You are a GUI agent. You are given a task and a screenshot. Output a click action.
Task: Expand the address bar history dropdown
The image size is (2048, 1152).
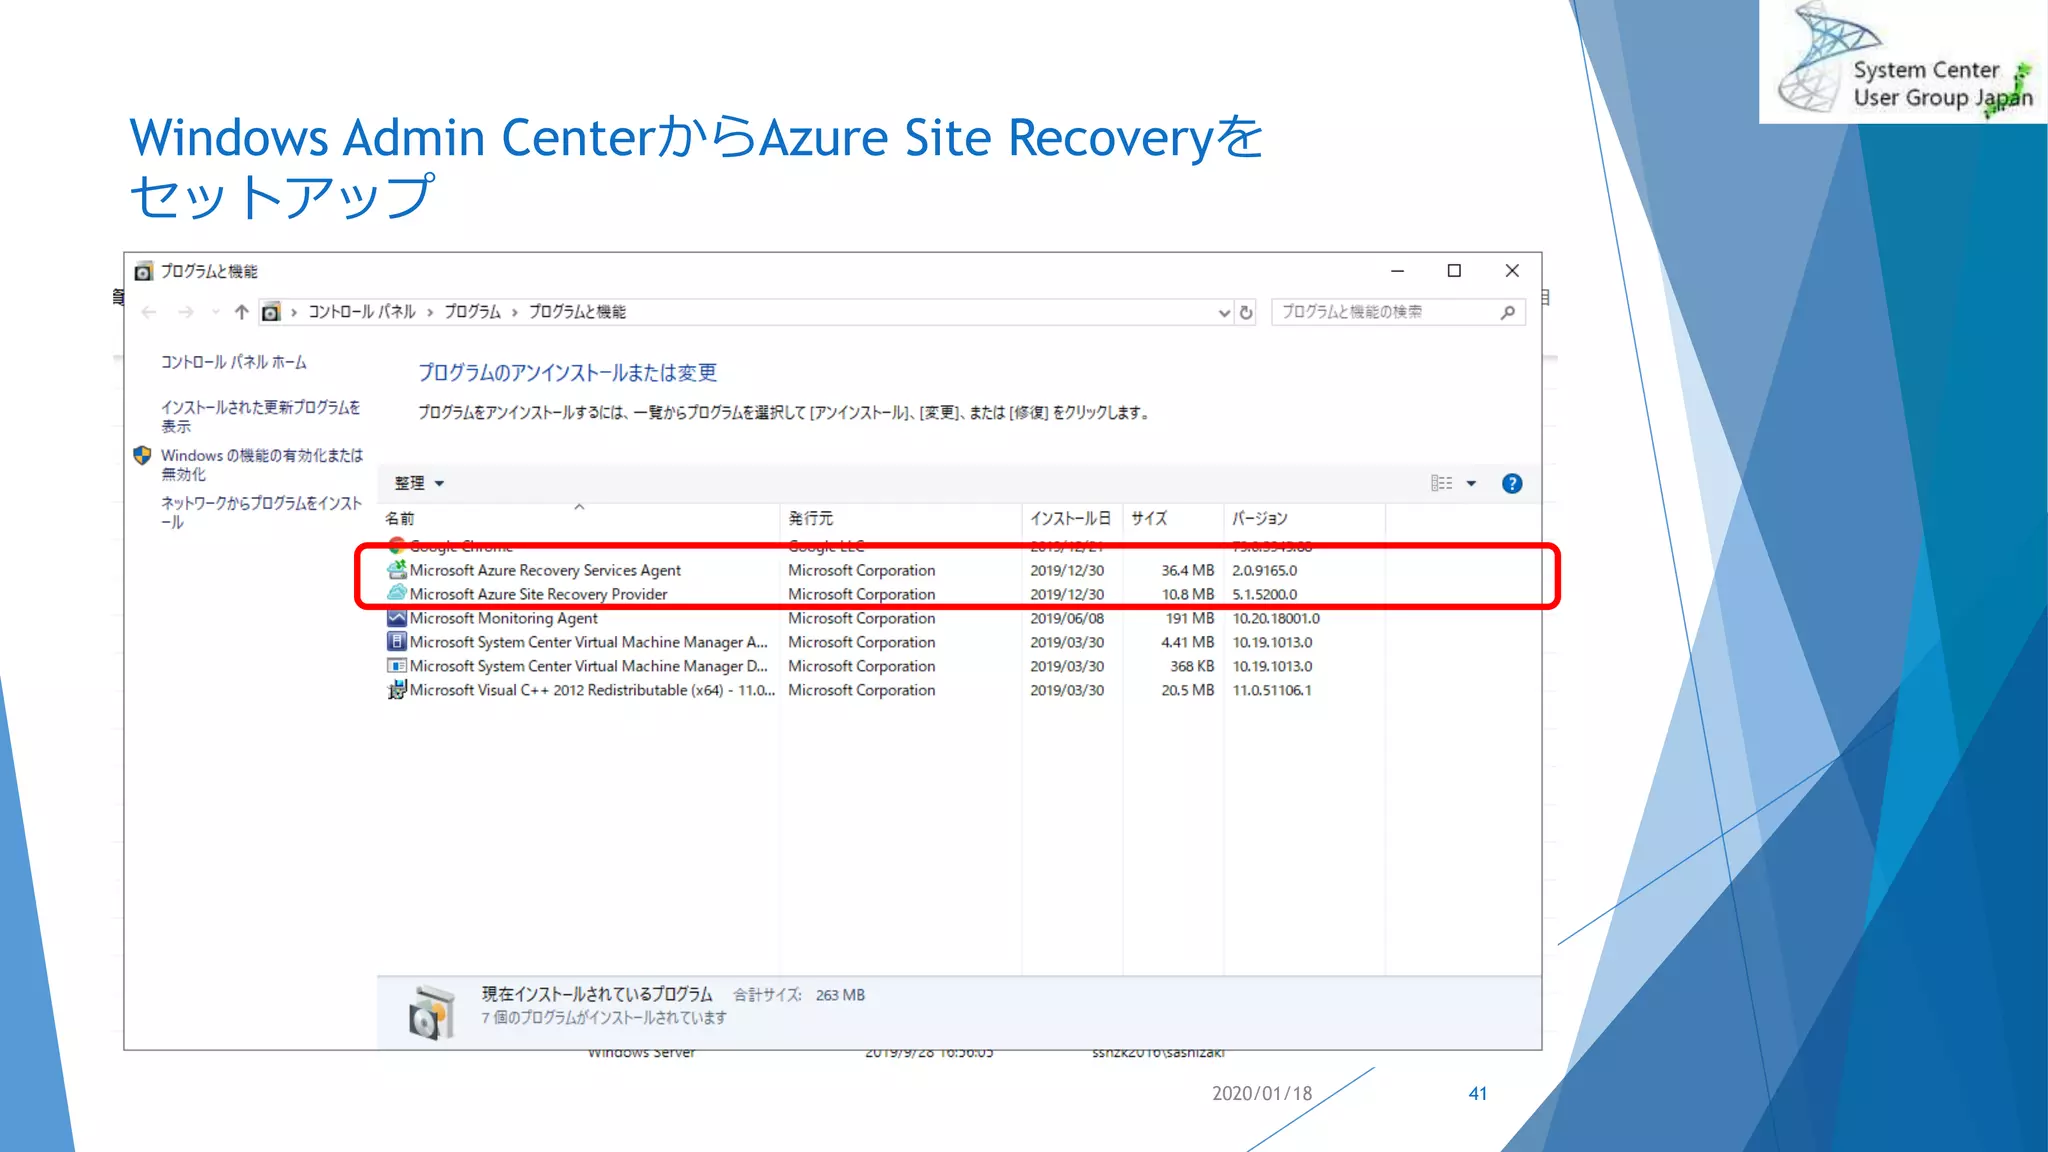pos(1224,313)
